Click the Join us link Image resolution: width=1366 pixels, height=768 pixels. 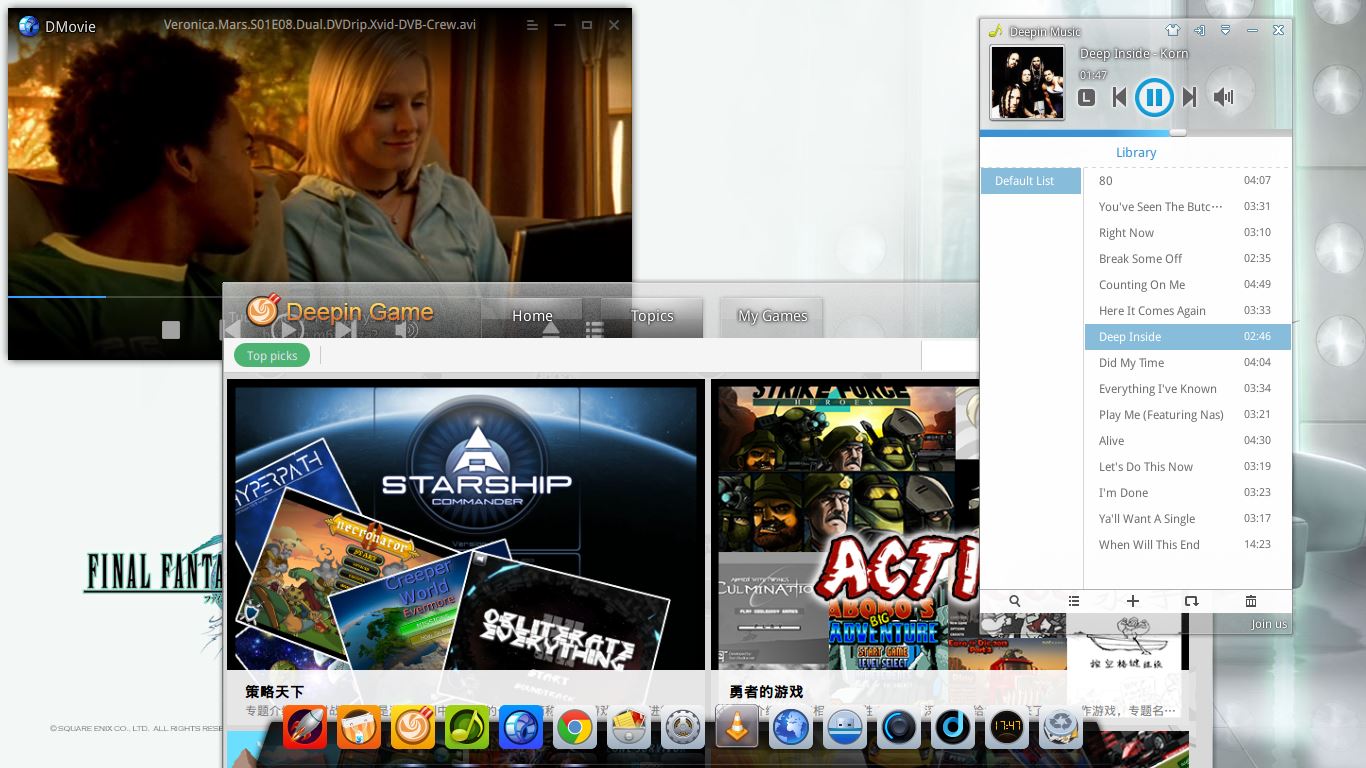[1269, 624]
